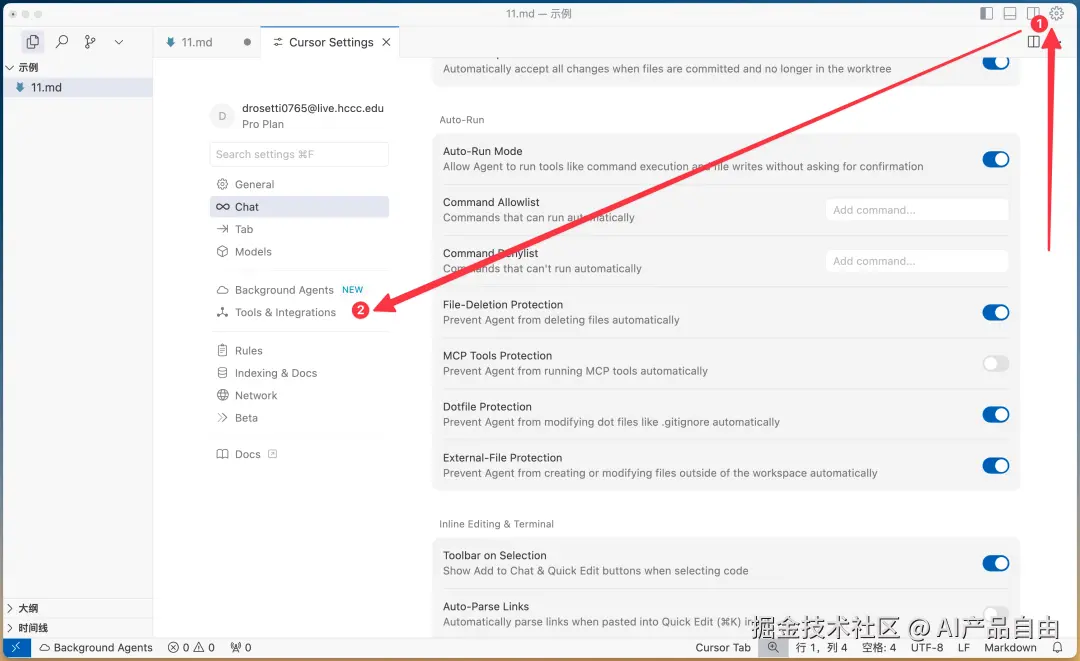This screenshot has width=1080, height=661.
Task: Open Network settings section
Action: coord(299,395)
